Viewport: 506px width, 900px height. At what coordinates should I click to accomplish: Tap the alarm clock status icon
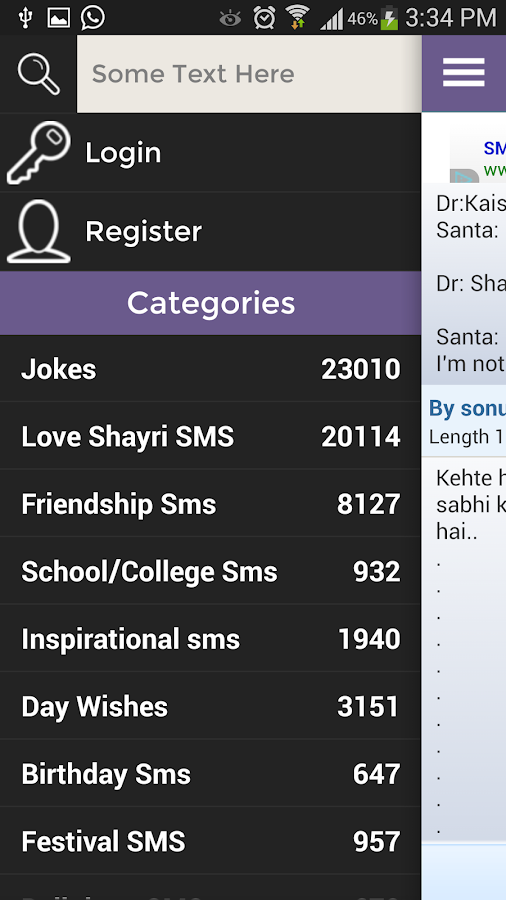point(264,18)
